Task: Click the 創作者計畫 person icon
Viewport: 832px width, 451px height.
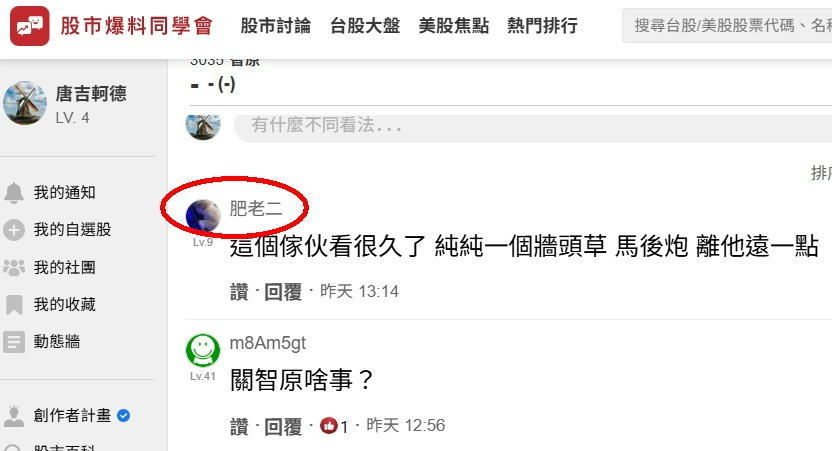Action: tap(14, 416)
